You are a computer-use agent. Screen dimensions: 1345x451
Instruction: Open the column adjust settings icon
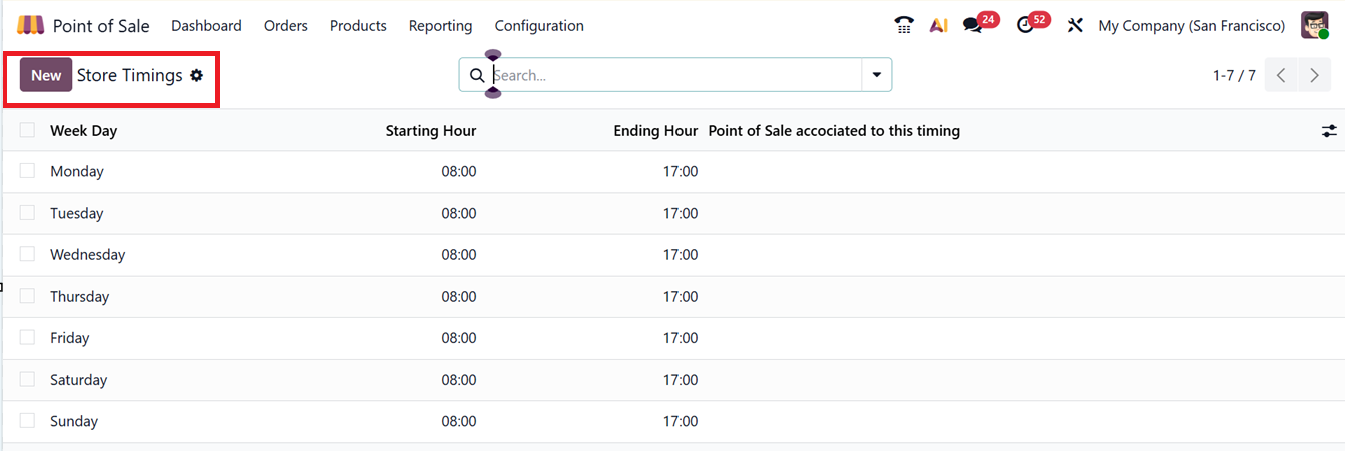coord(1329,131)
